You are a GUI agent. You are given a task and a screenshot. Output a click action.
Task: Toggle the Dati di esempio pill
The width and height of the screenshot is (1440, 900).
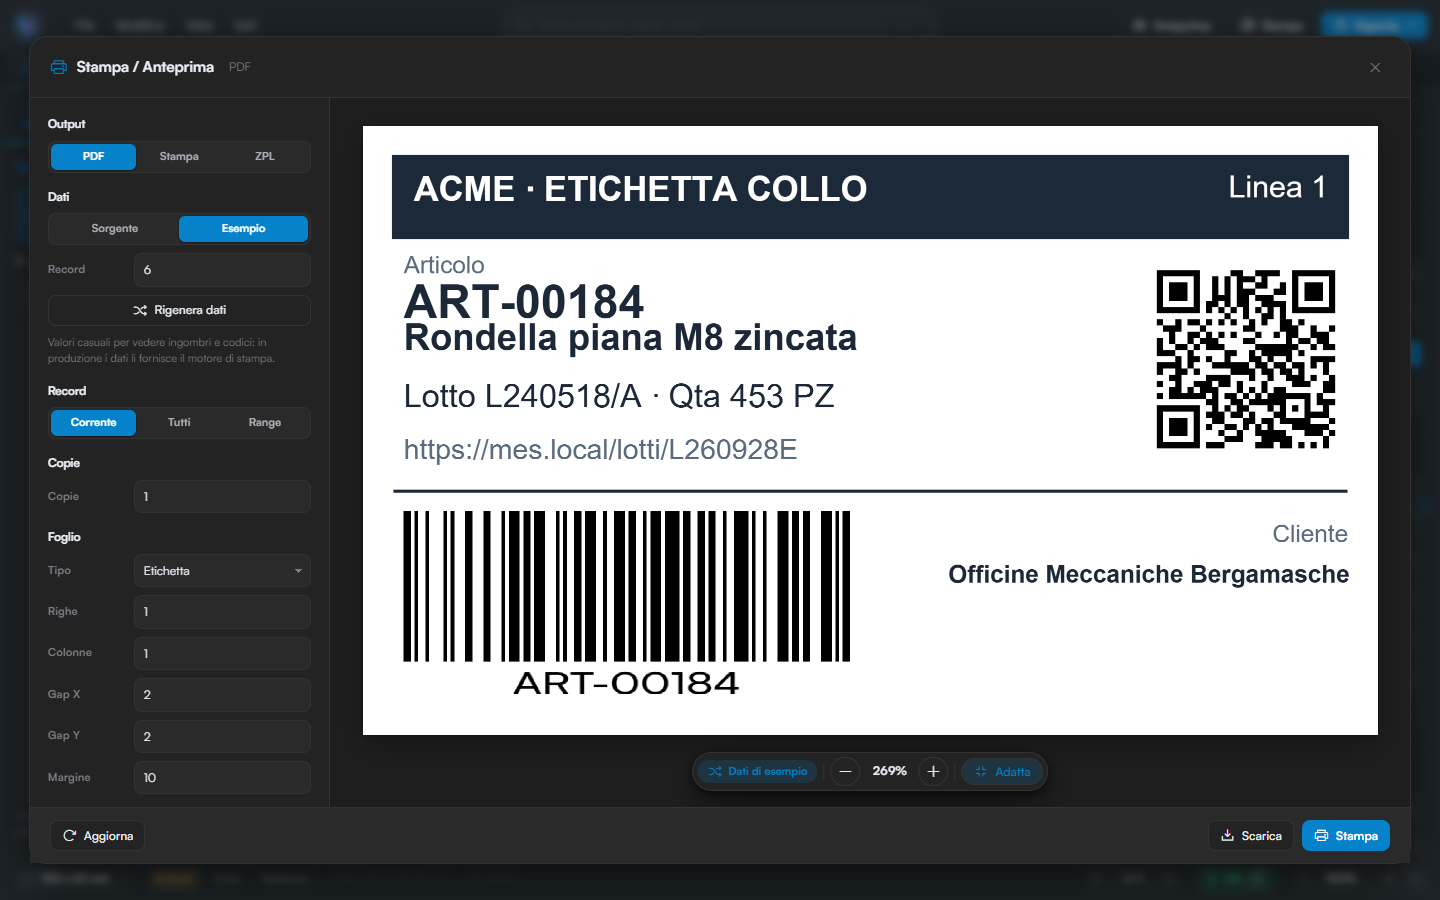point(758,771)
